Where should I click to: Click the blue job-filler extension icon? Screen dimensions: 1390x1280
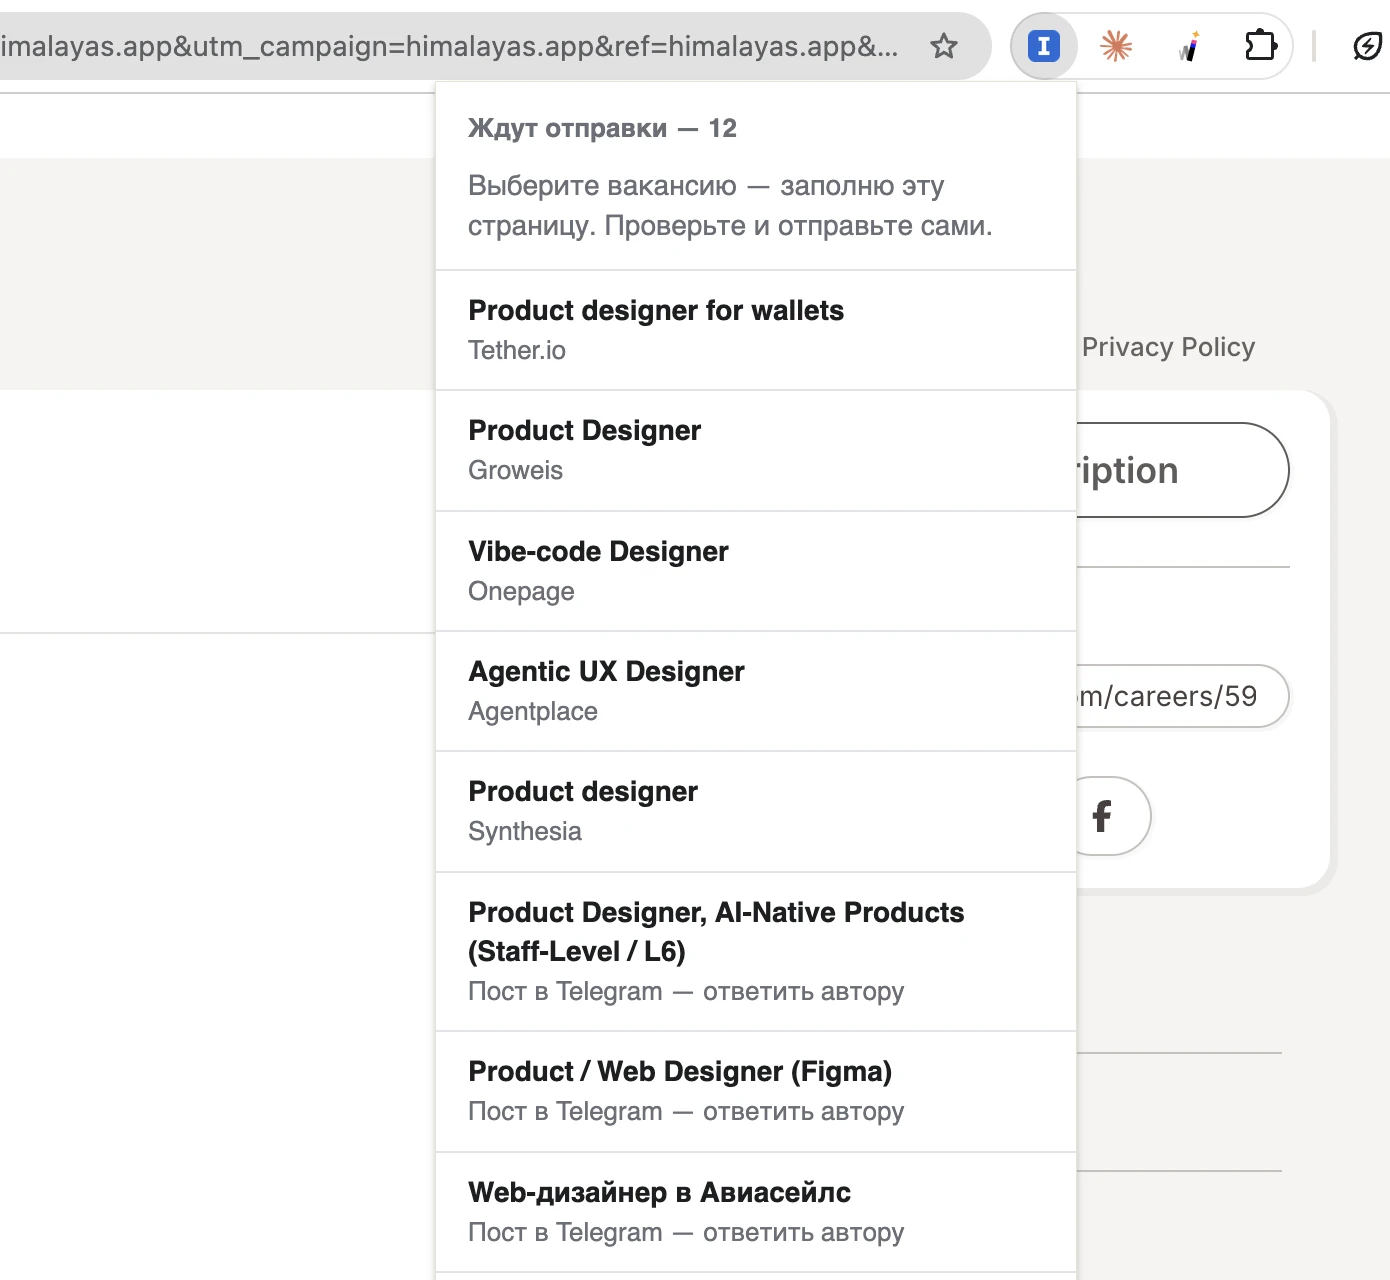[1044, 46]
